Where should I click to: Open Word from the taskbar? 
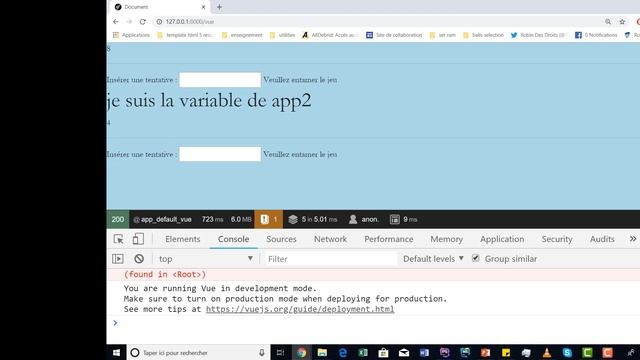(424, 353)
